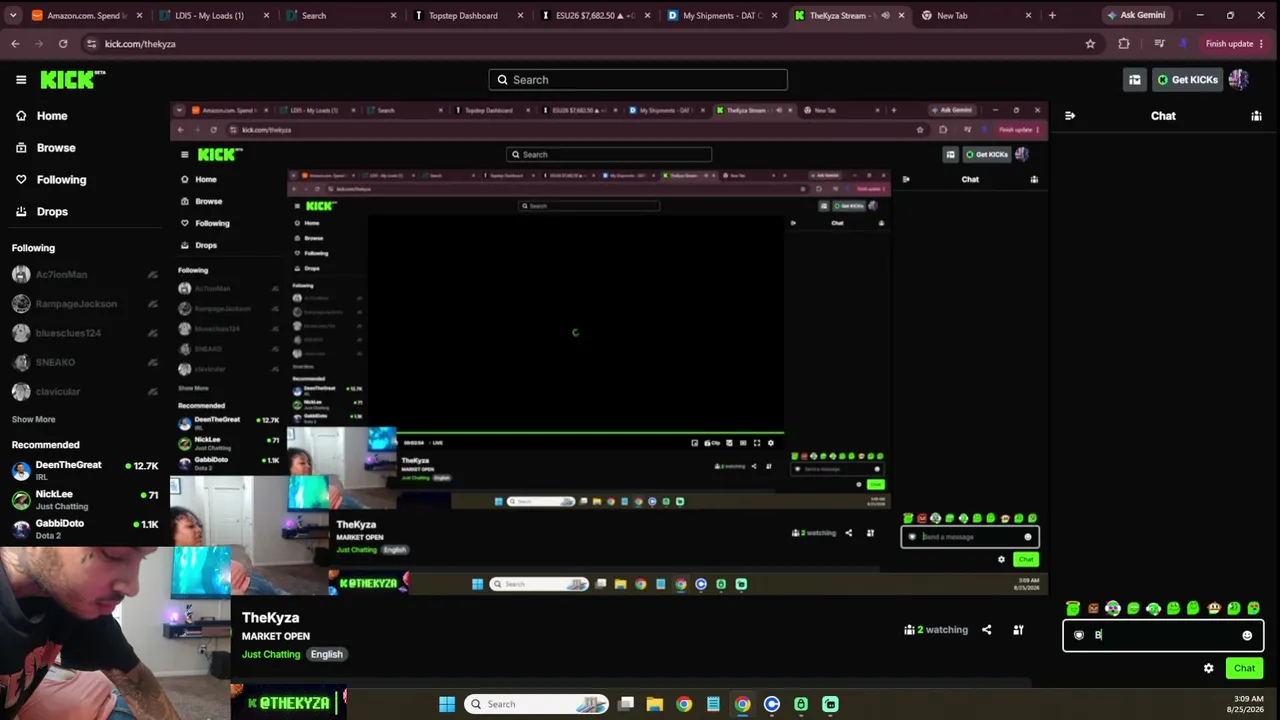The height and width of the screenshot is (720, 1280).
Task: Open the browser extensions puzzle icon
Action: [1124, 44]
